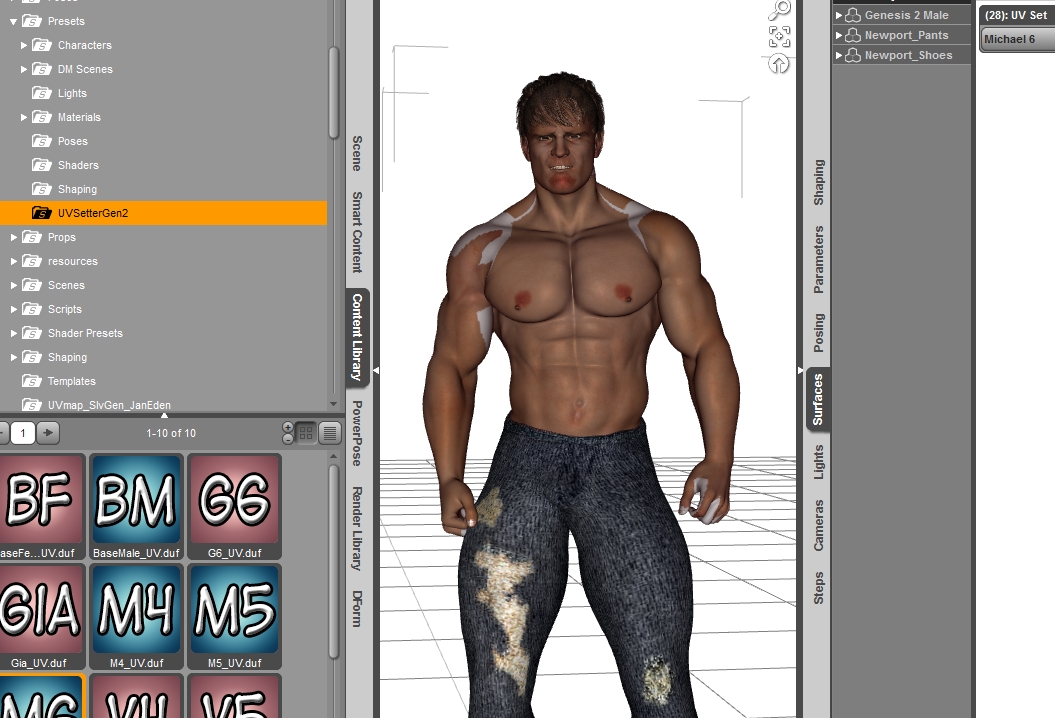The image size is (1055, 718).
Task: Open the Steps tab
Action: [819, 587]
